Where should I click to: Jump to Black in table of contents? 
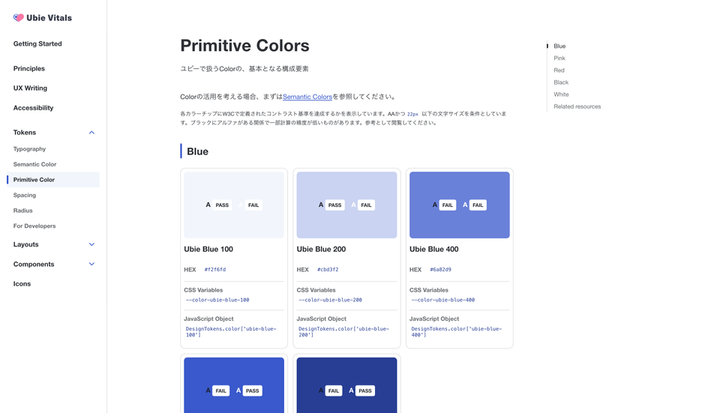[x=561, y=82]
